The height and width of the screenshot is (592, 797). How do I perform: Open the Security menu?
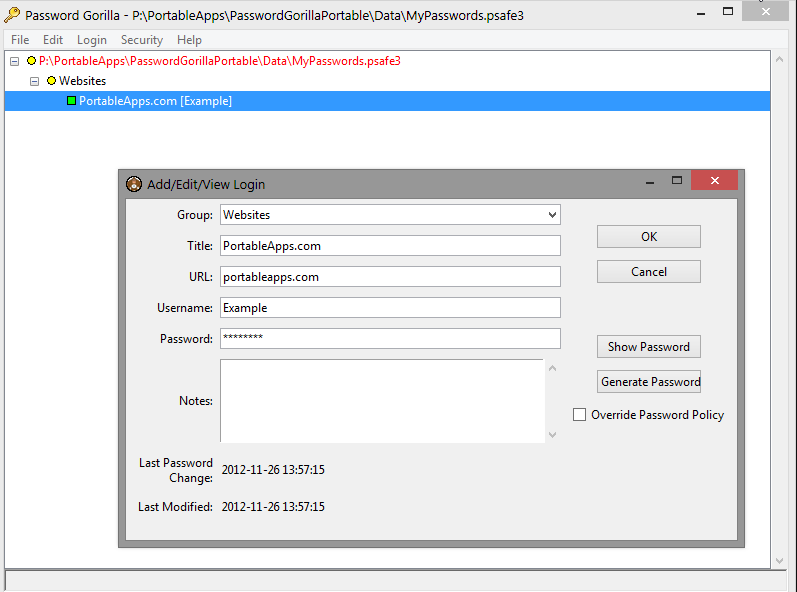click(142, 40)
